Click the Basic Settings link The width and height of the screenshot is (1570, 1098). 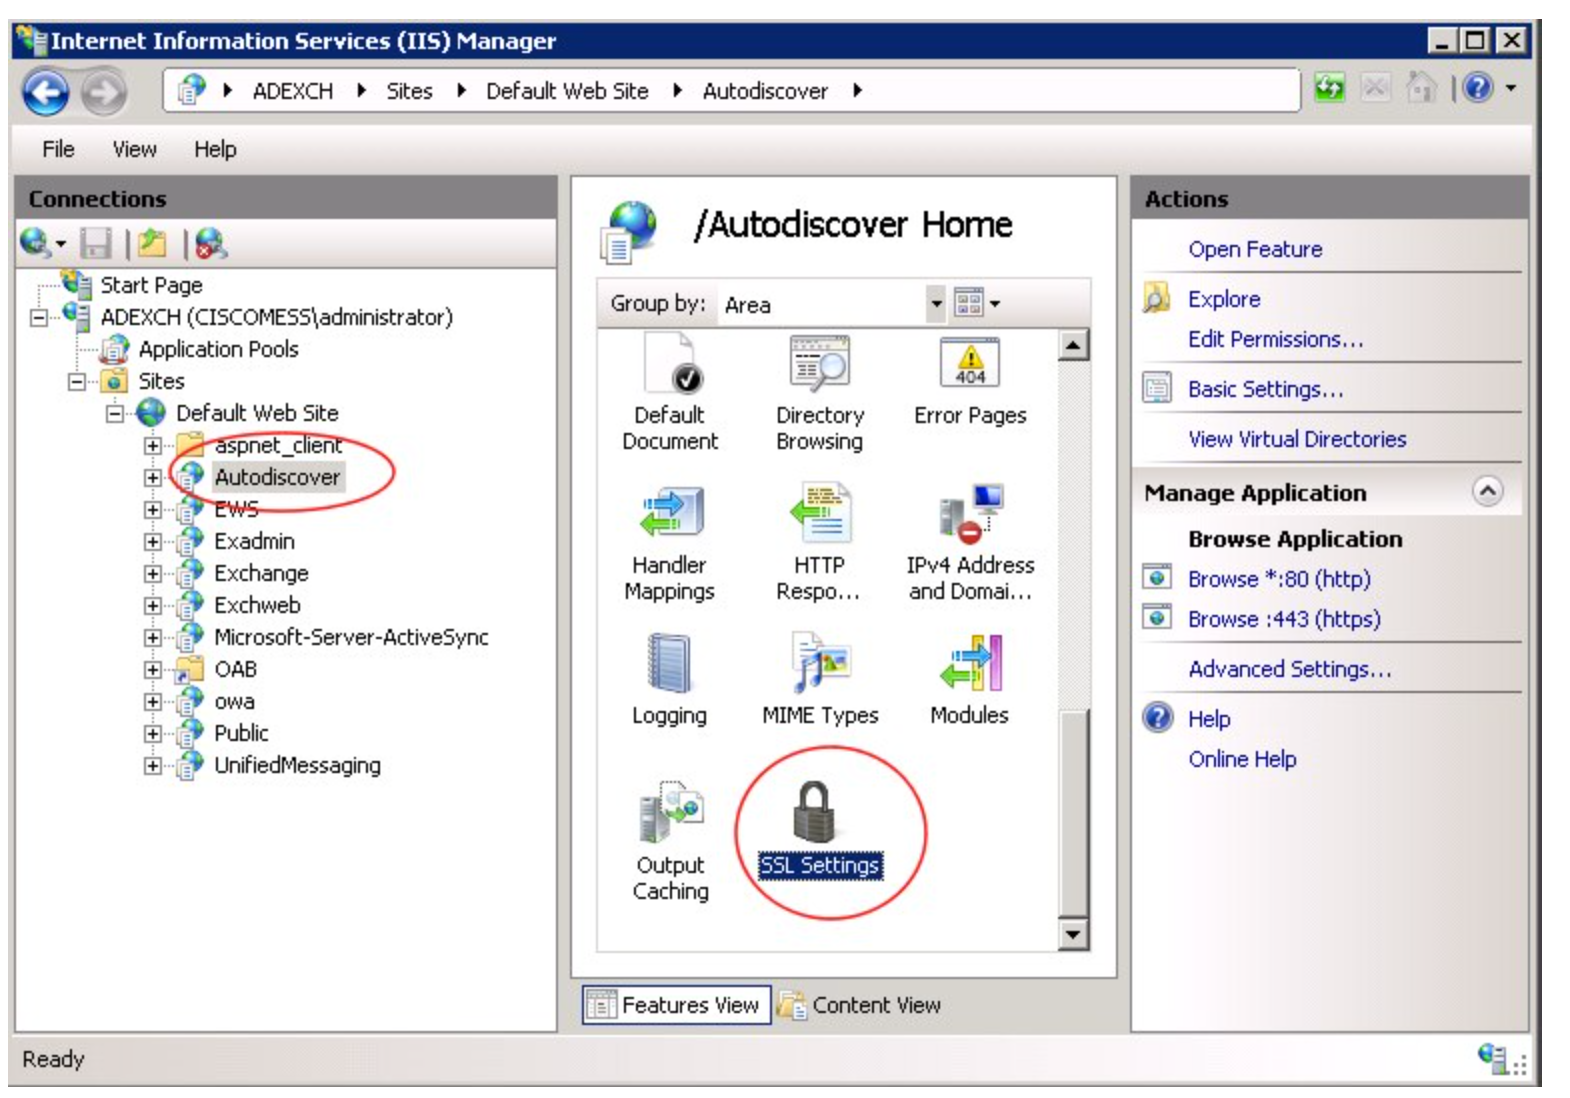tap(1264, 389)
